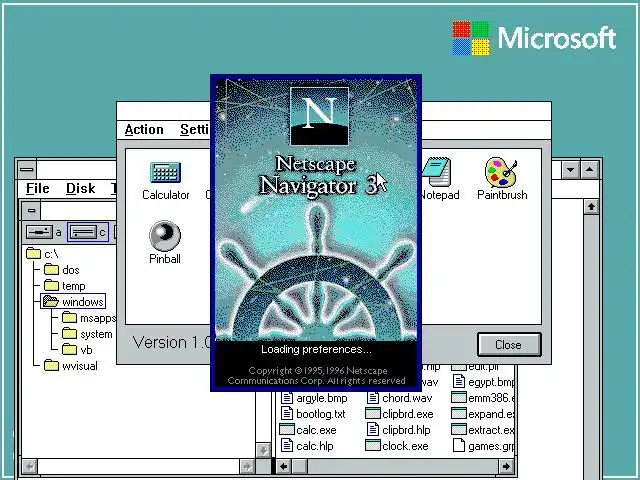640x480 pixels.
Task: Select the clock.exe file
Action: click(x=397, y=446)
